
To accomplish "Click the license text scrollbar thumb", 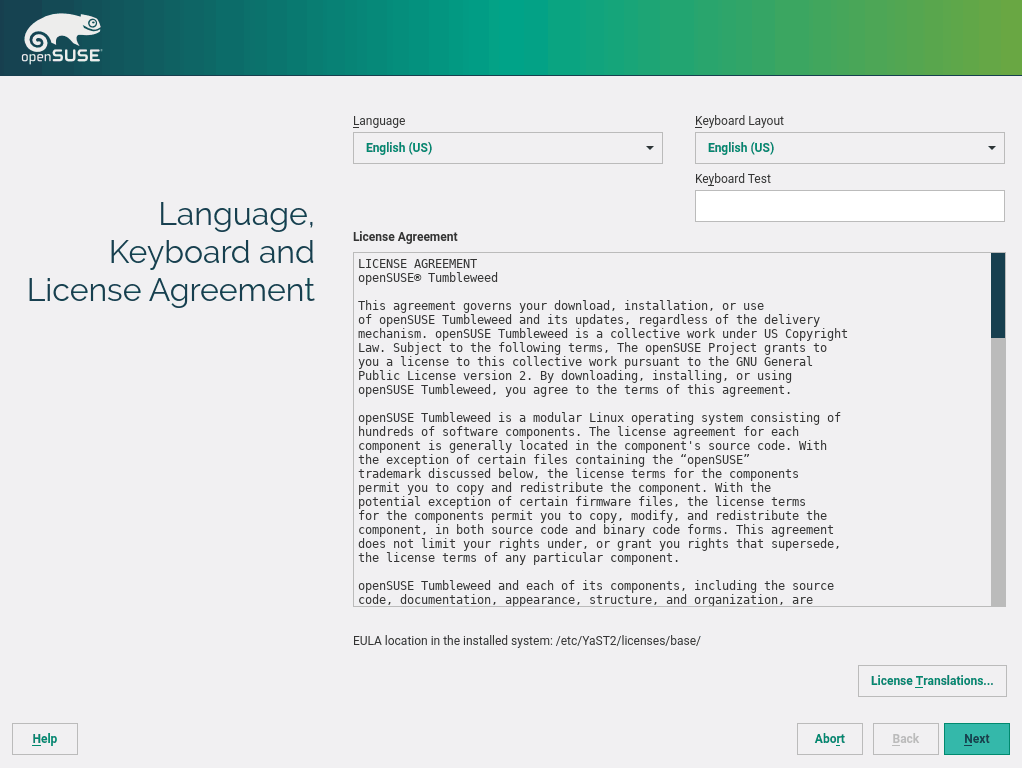I will [x=997, y=295].
